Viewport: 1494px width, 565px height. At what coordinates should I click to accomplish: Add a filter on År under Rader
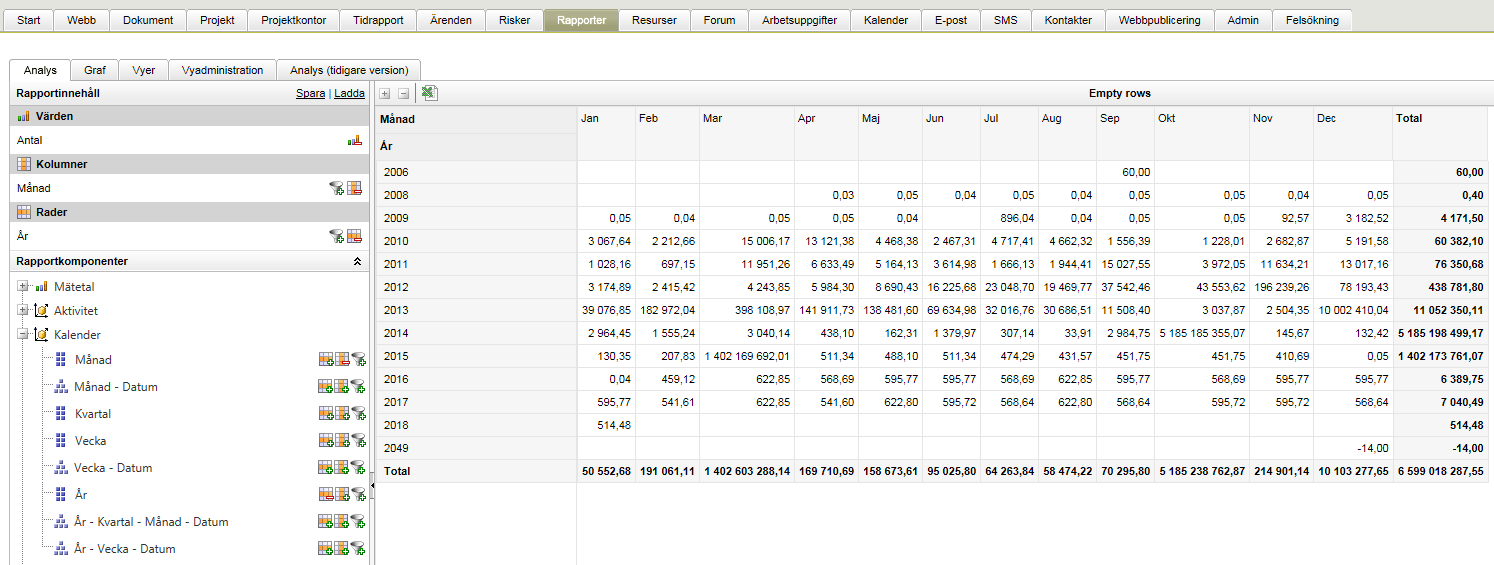point(336,236)
